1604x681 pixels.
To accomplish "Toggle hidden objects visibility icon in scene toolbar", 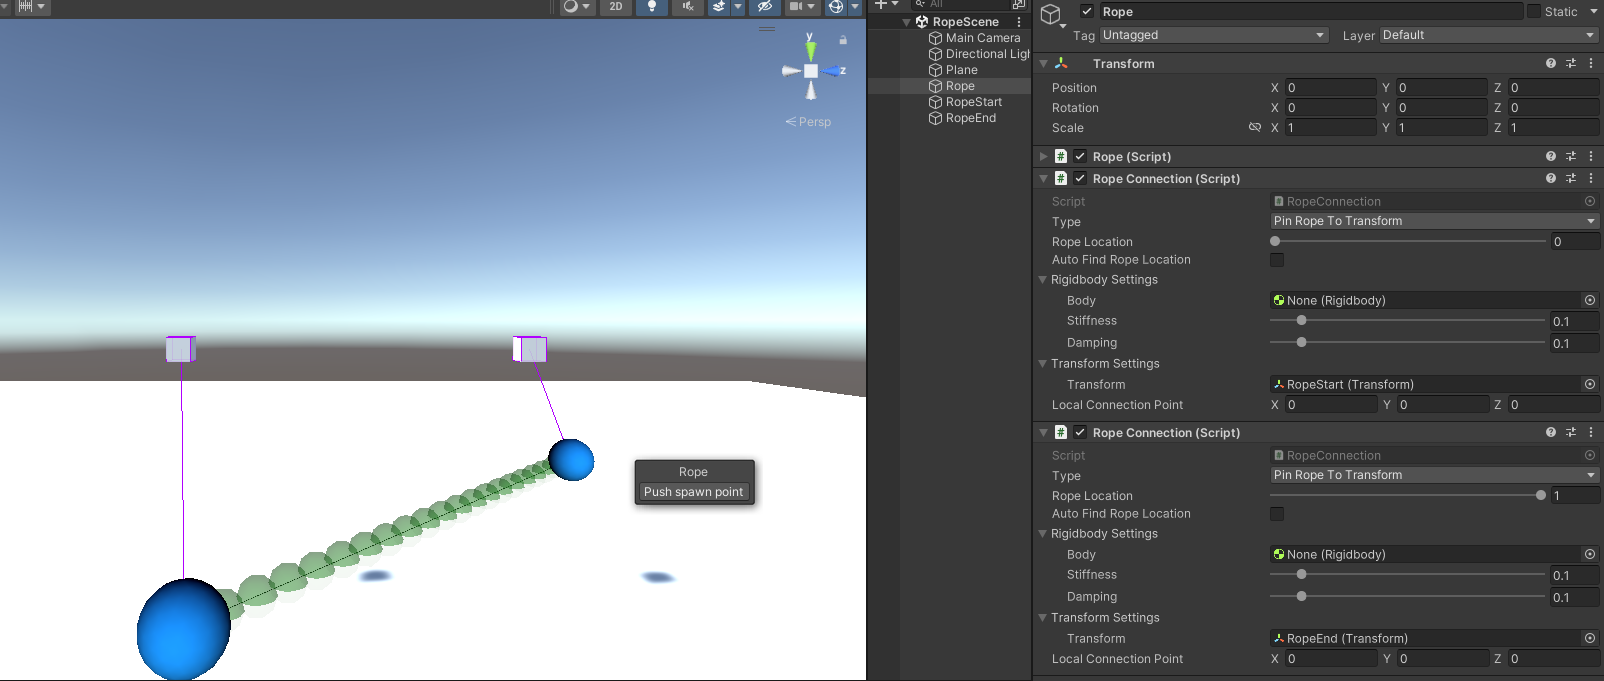I will (765, 7).
